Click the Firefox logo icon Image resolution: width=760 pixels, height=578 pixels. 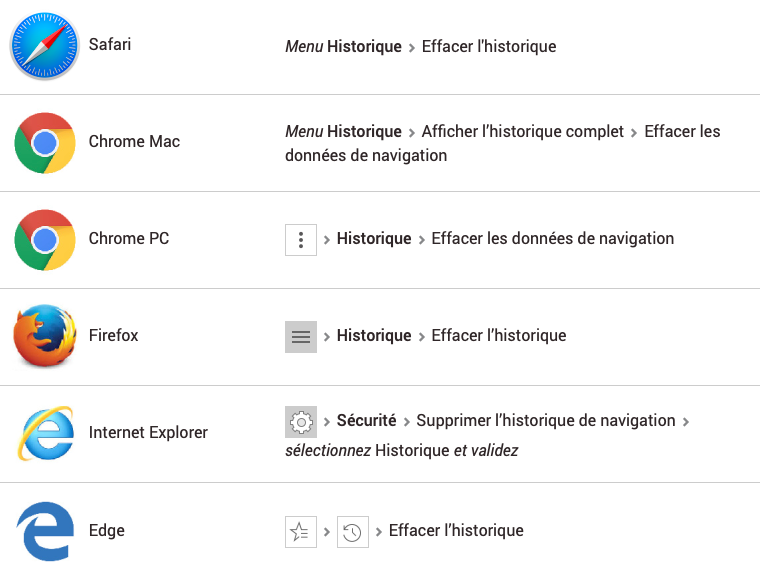45,335
